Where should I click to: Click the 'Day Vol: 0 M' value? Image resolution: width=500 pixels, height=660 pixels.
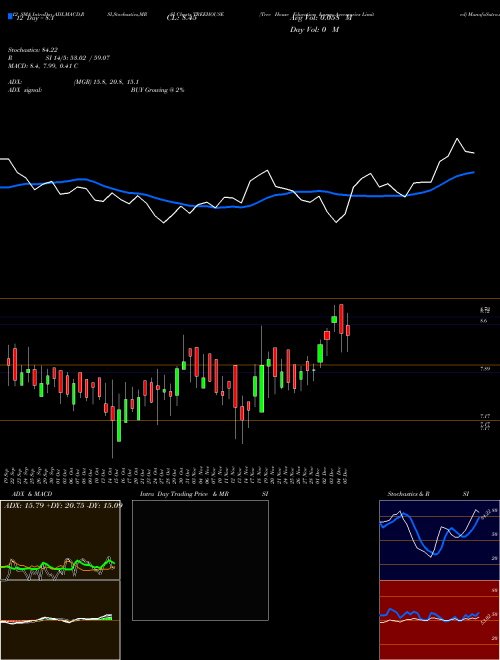pyautogui.click(x=314, y=30)
